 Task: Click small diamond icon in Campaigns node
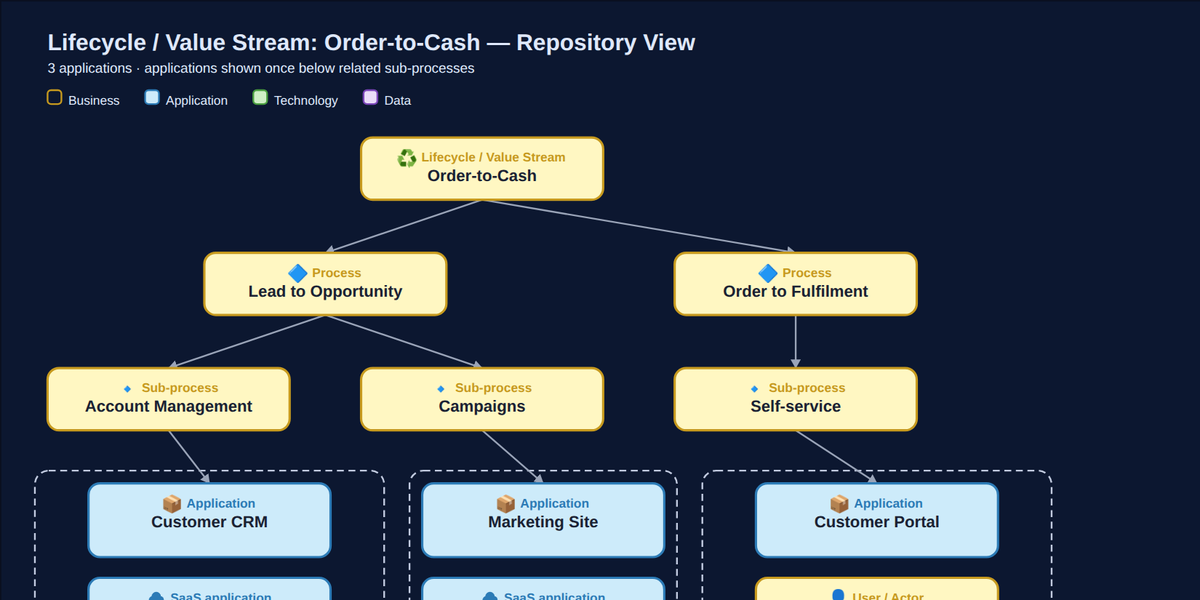coord(441,389)
